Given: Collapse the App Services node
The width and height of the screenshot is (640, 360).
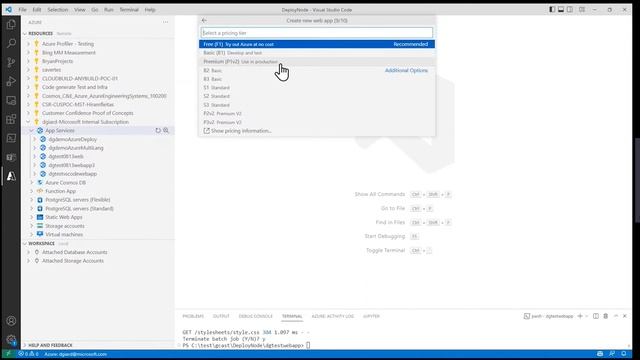Looking at the screenshot, I should pos(32,131).
